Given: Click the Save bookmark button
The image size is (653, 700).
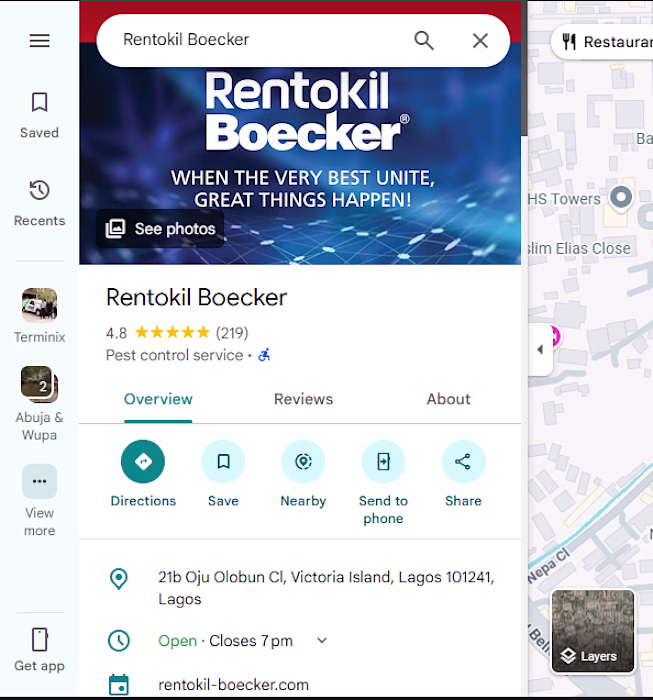Looking at the screenshot, I should point(223,462).
